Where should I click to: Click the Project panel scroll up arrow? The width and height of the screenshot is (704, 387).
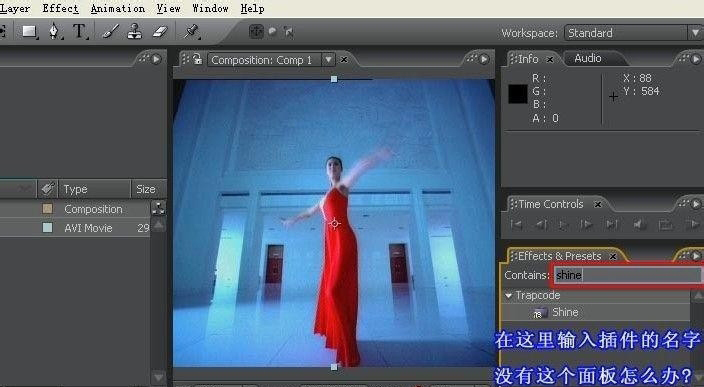tap(158, 224)
